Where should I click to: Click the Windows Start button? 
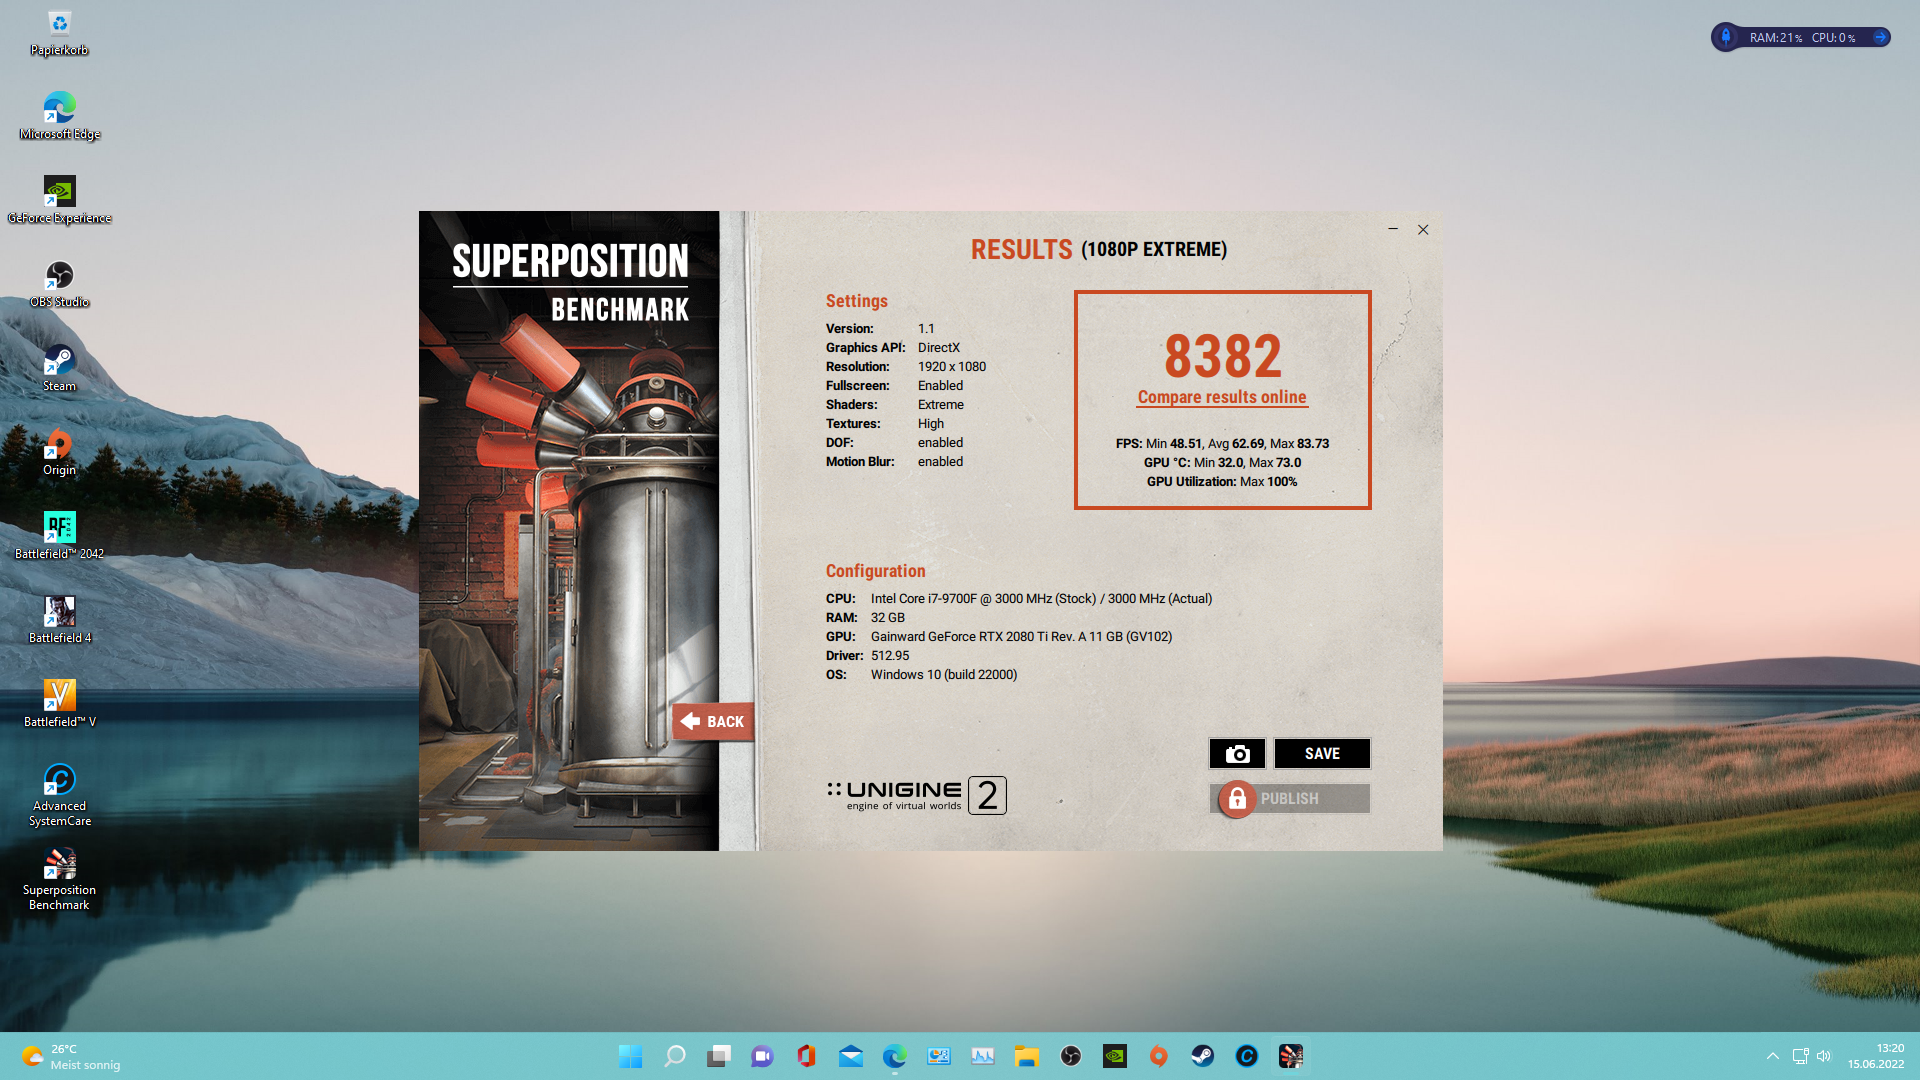click(x=630, y=1056)
